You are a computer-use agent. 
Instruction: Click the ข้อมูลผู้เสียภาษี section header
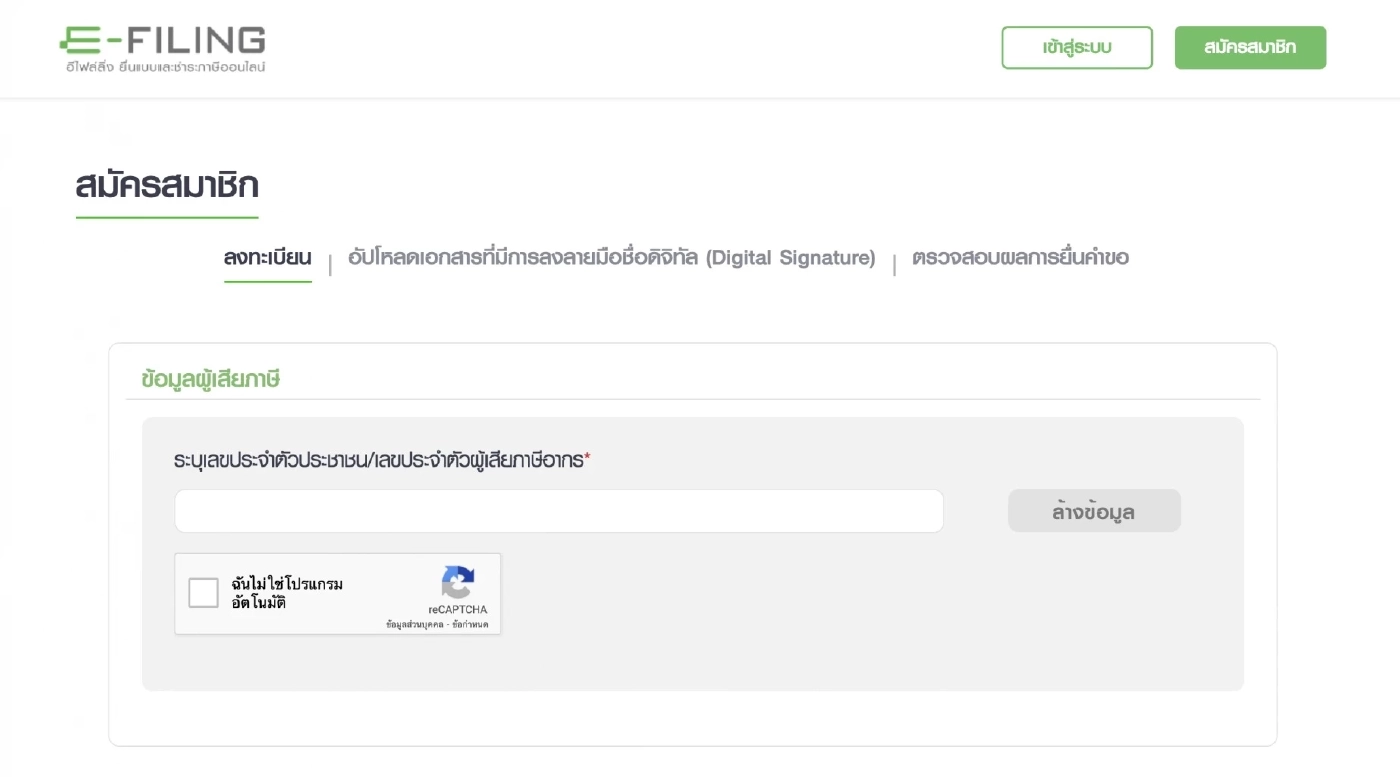(210, 379)
